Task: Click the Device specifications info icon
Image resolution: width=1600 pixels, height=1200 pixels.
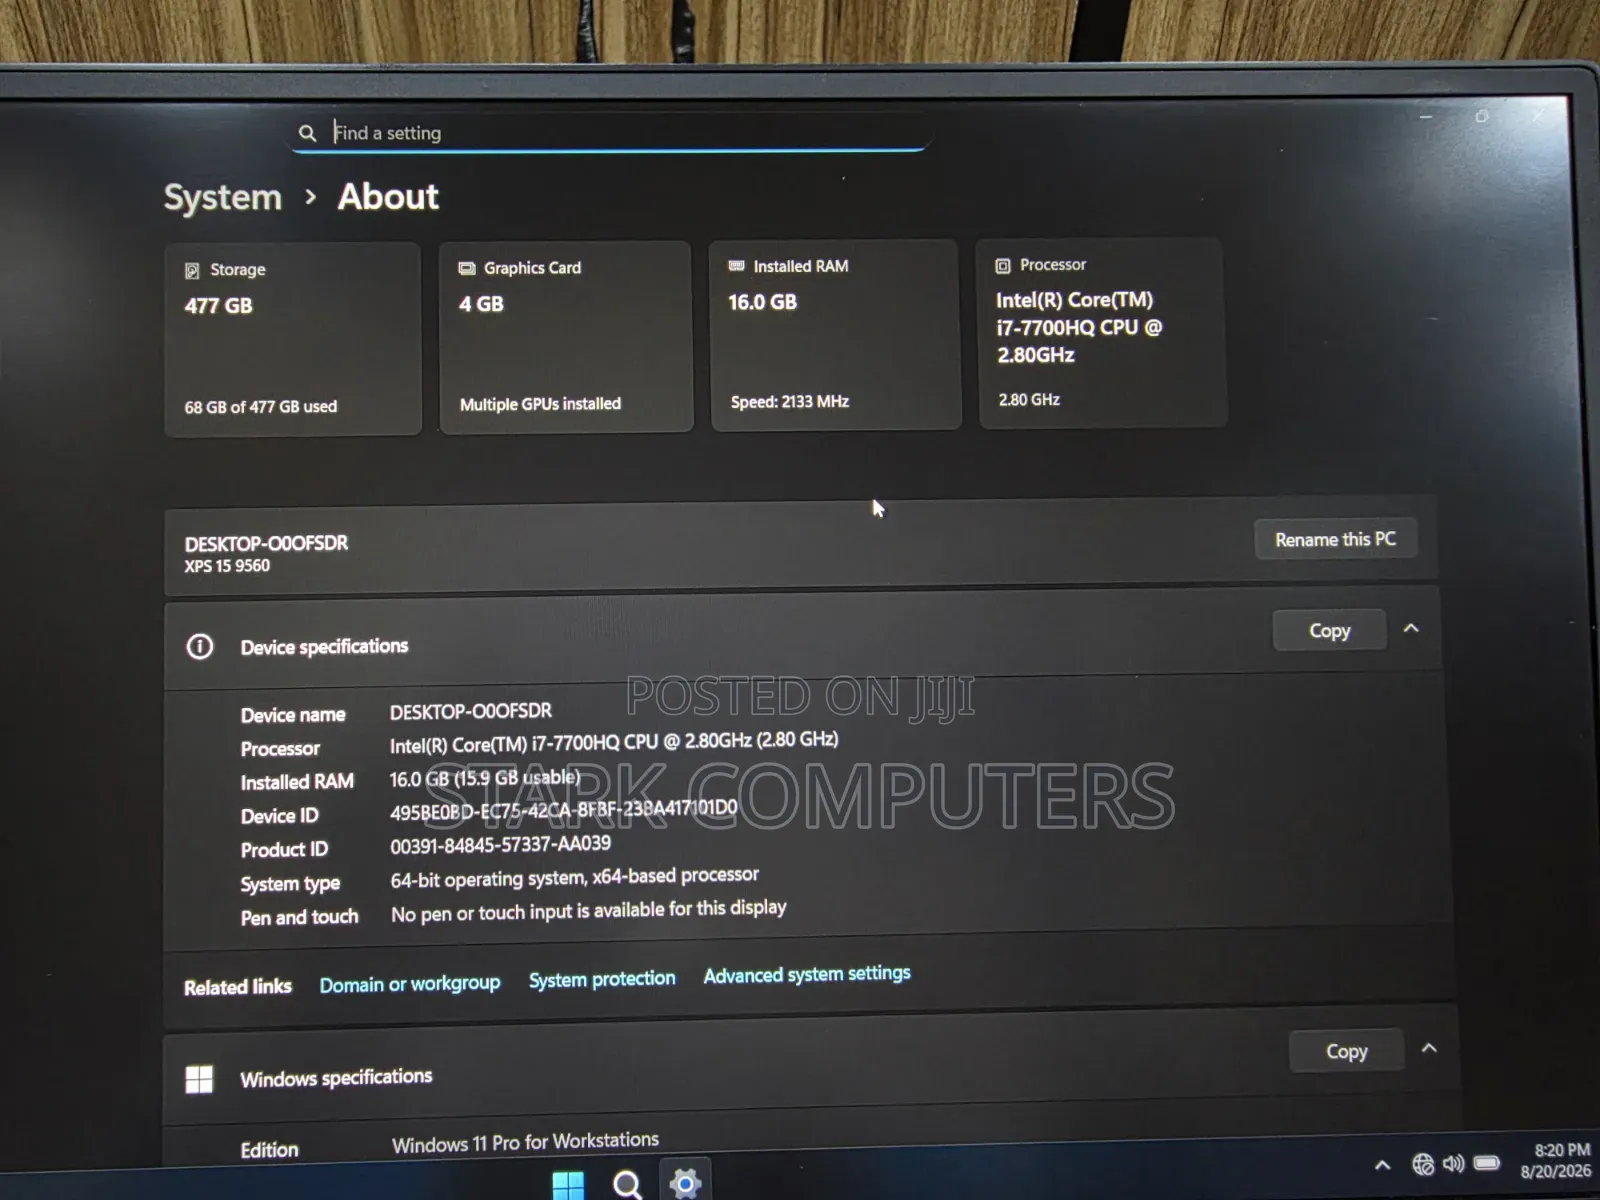Action: coord(200,647)
